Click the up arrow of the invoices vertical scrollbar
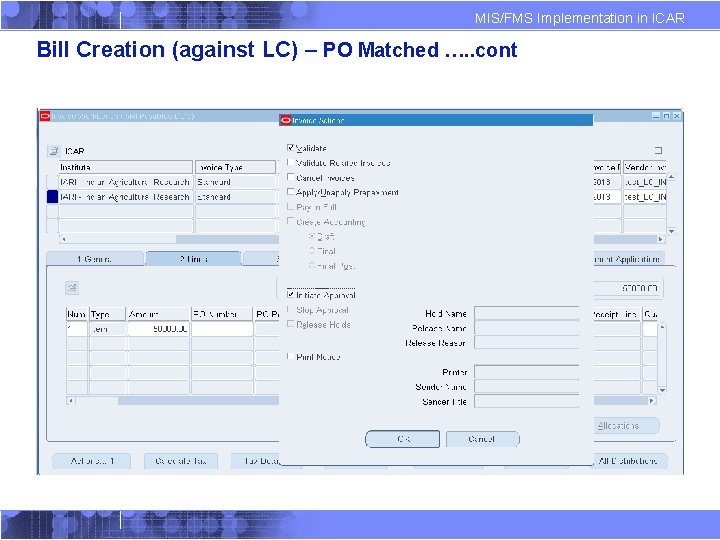 click(671, 176)
